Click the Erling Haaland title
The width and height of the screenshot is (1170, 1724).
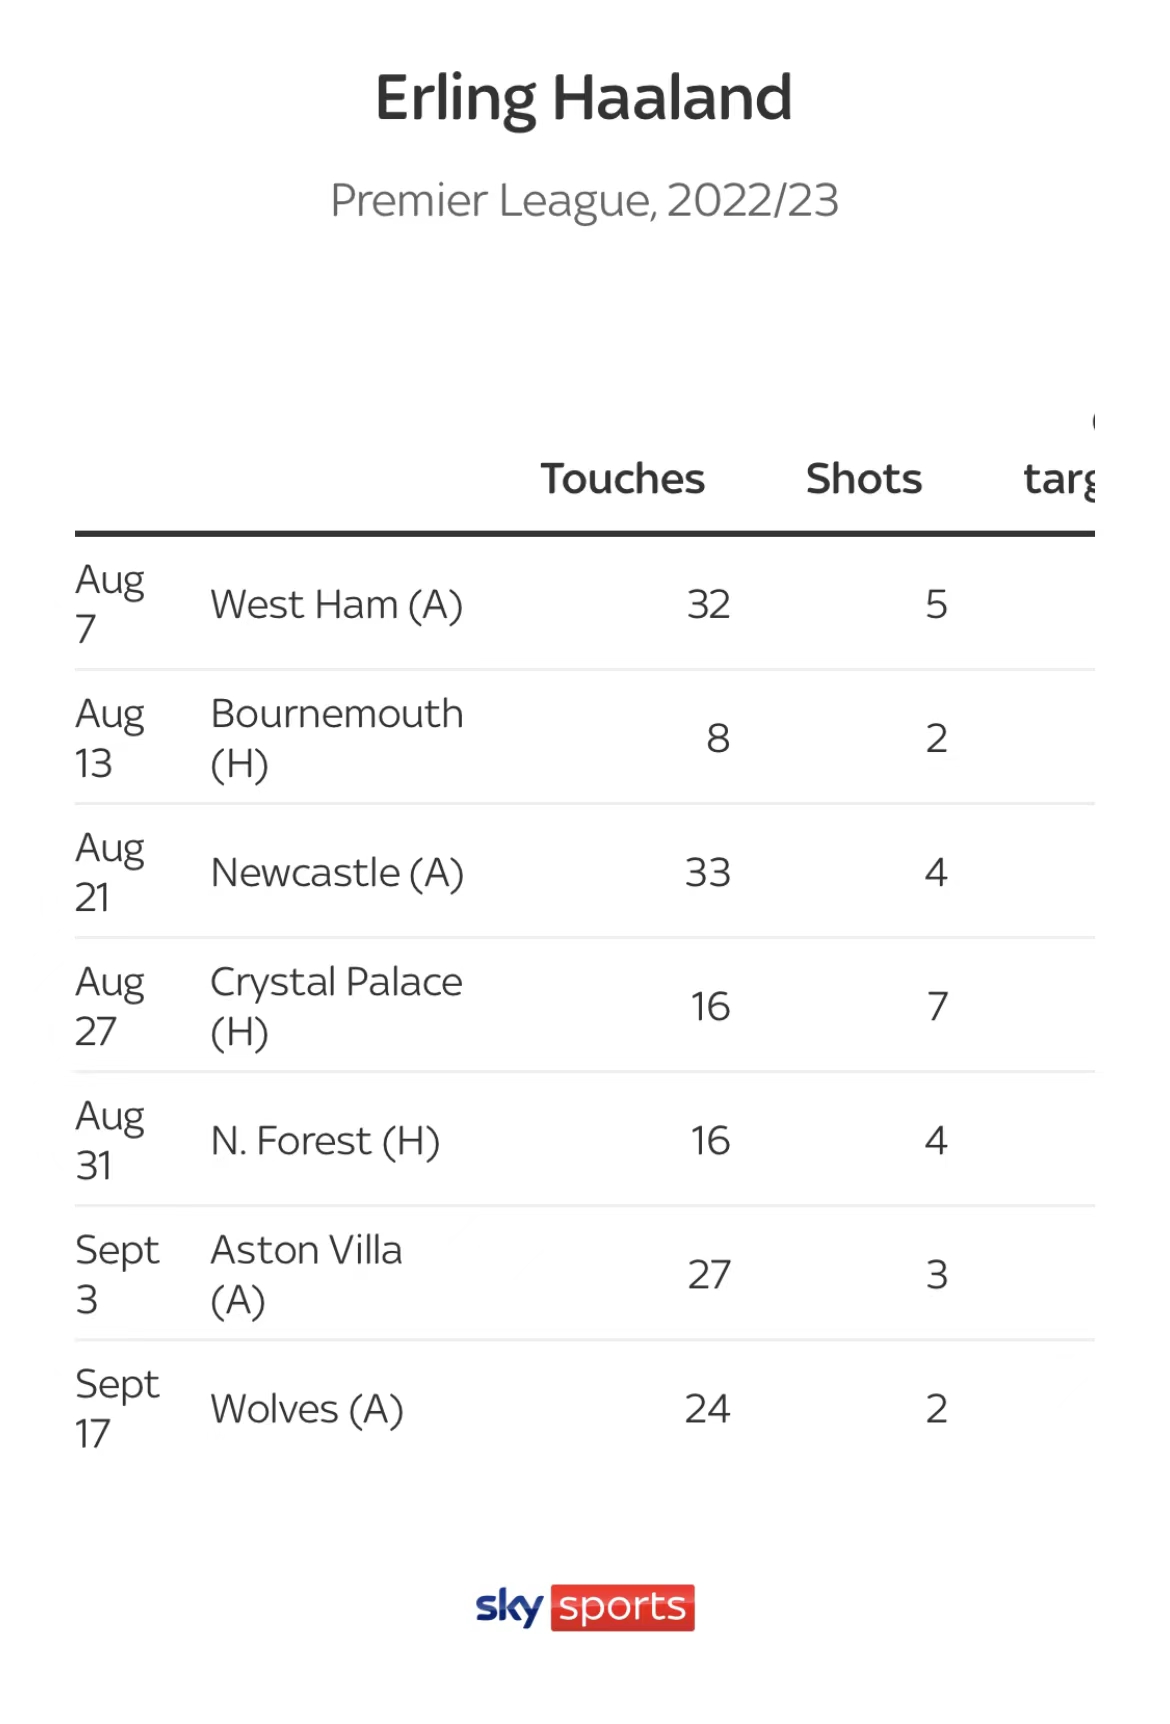tap(584, 98)
